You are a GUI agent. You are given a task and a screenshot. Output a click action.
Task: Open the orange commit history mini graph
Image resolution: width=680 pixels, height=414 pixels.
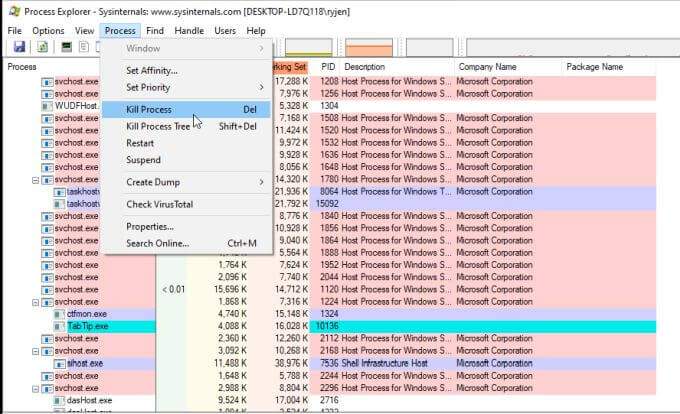tap(369, 48)
